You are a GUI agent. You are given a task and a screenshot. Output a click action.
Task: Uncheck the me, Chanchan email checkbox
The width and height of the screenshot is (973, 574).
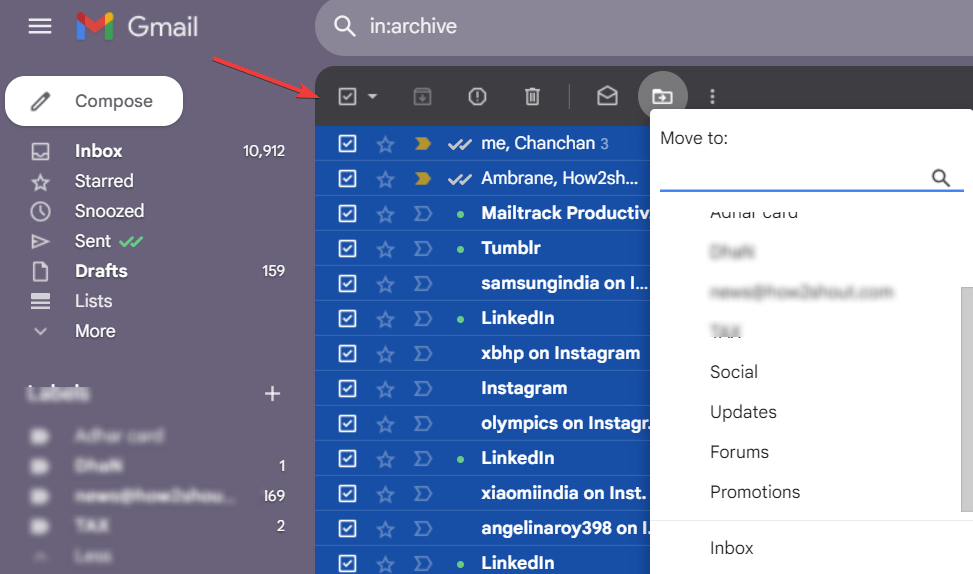click(x=347, y=143)
